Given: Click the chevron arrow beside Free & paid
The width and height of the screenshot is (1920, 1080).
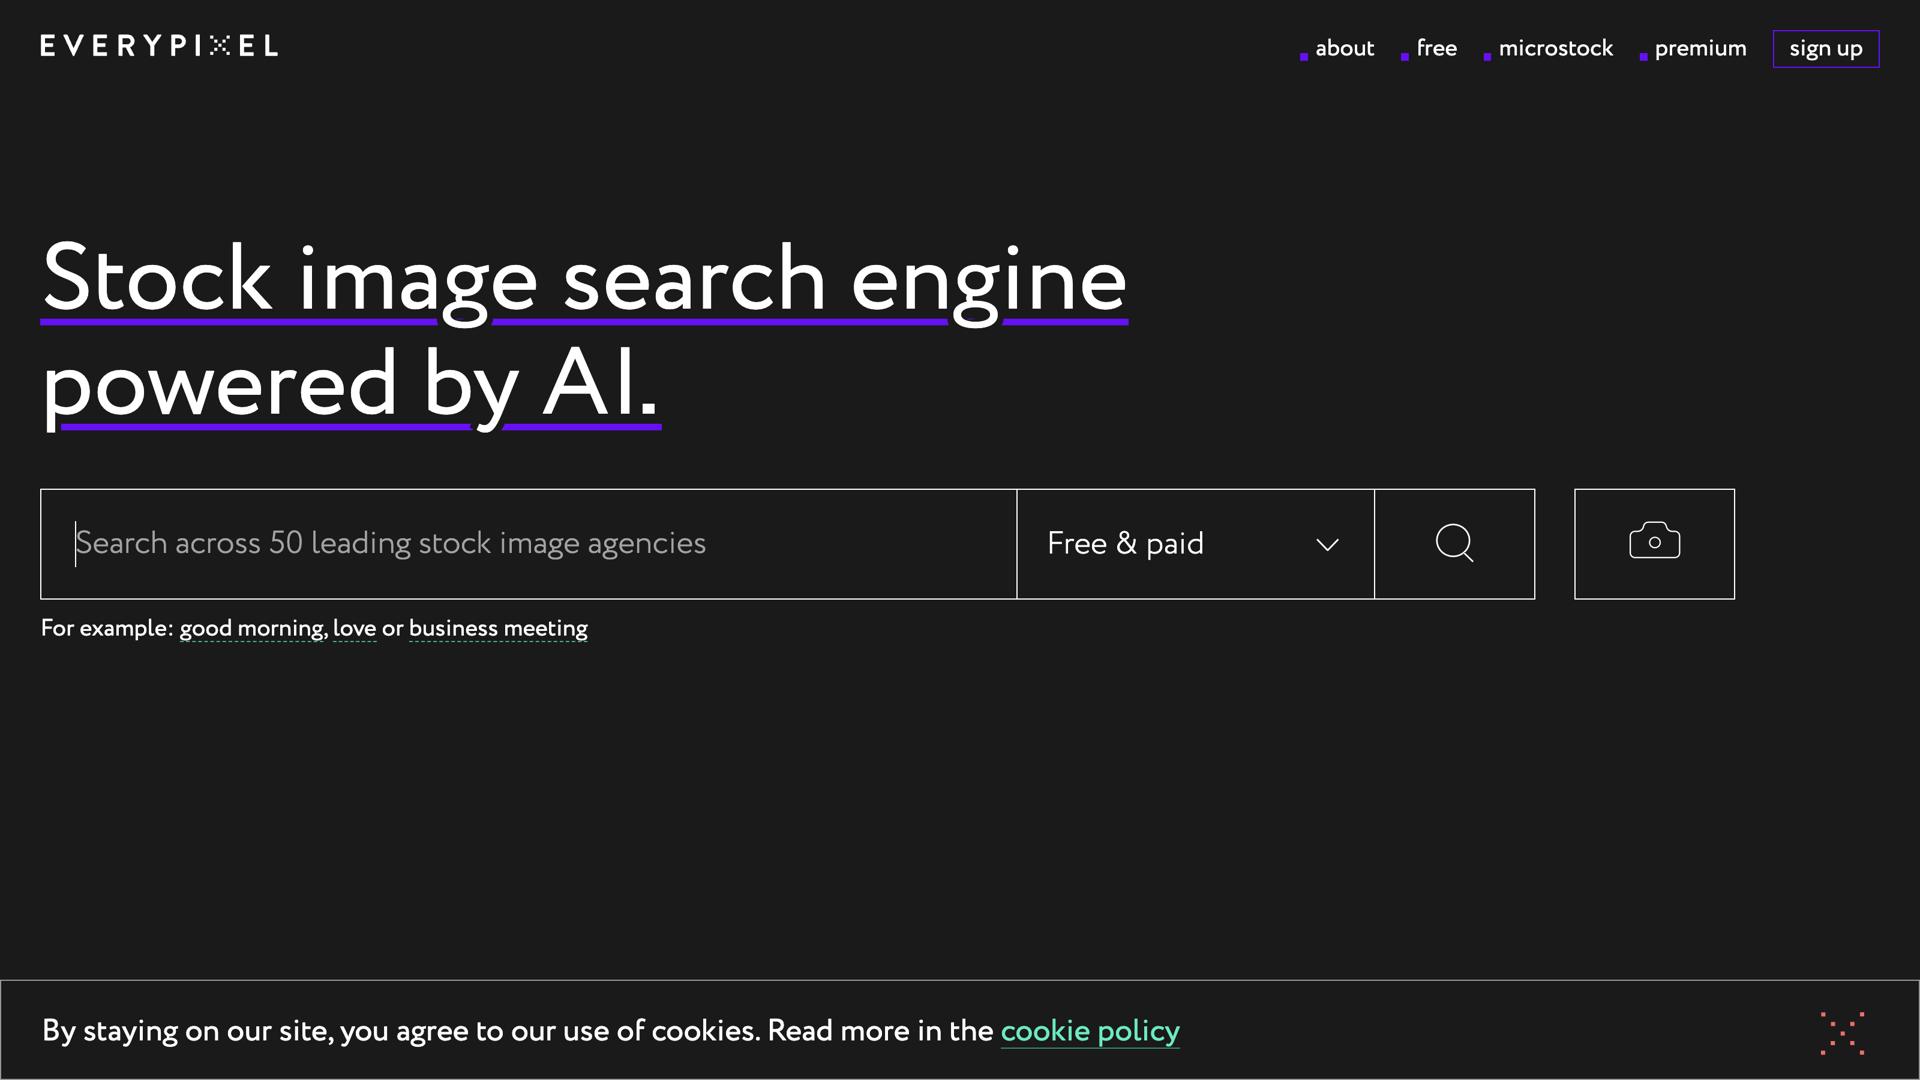Looking at the screenshot, I should tap(1327, 545).
